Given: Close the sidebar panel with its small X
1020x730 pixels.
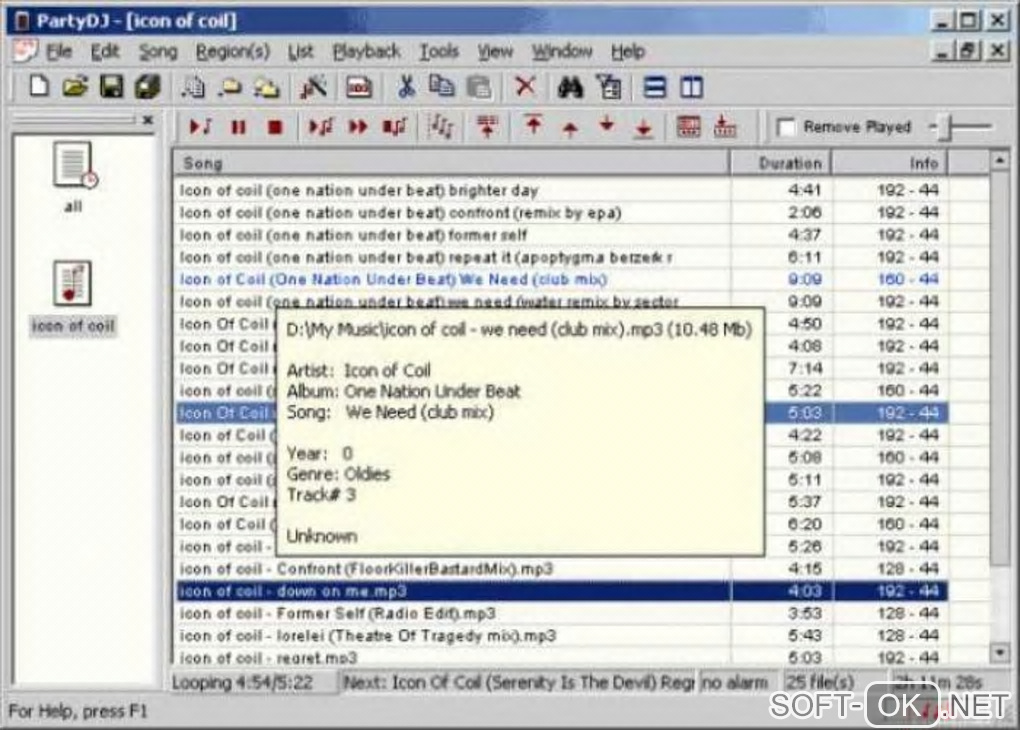Looking at the screenshot, I should tap(148, 120).
